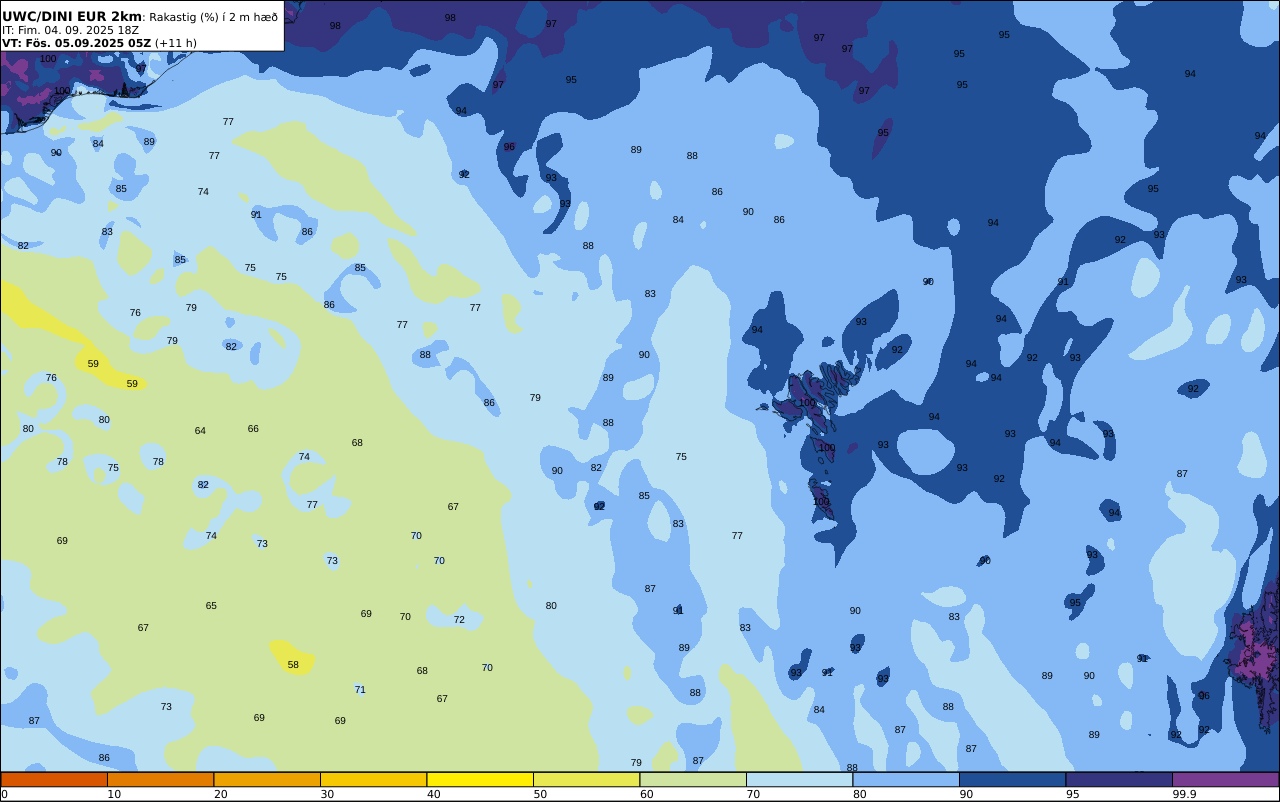This screenshot has height=802, width=1280.
Task: Click the 30–40 golden legend segment
Action: 373,779
